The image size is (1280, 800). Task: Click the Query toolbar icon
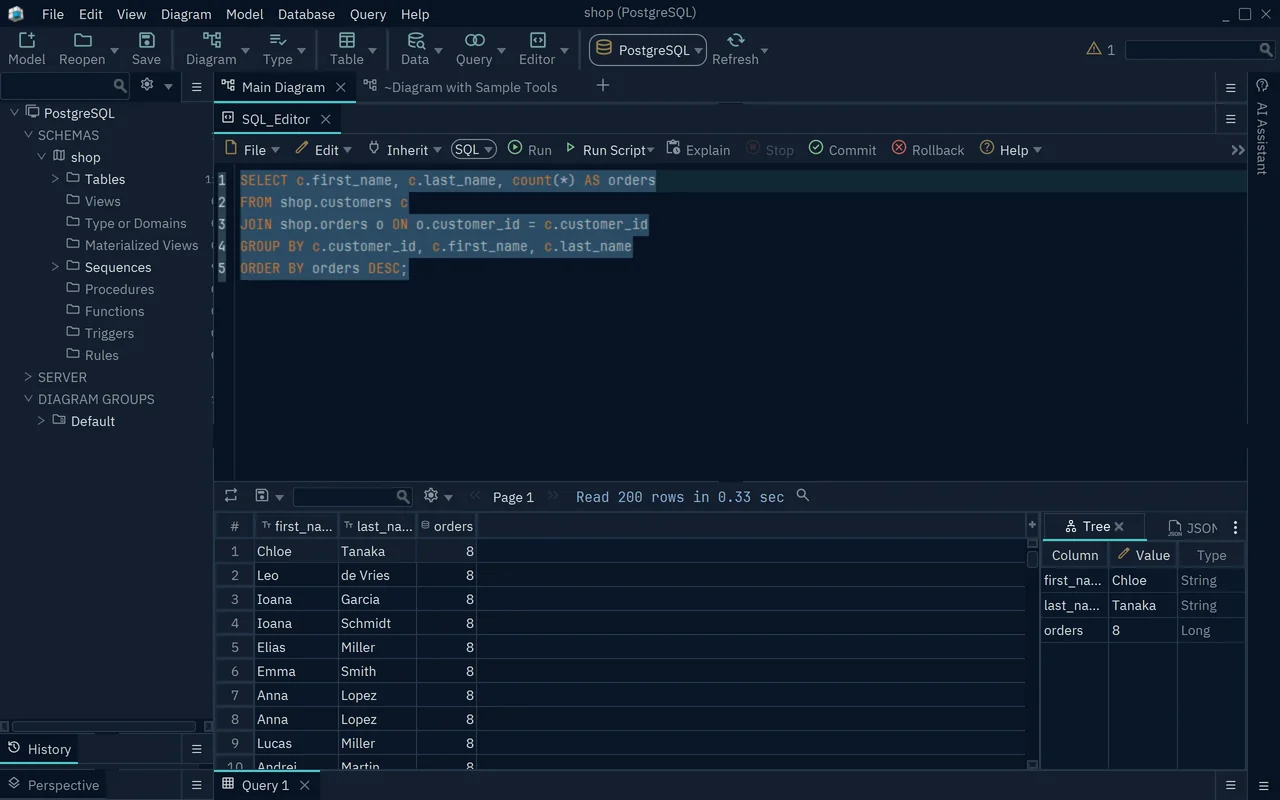pyautogui.click(x=474, y=48)
